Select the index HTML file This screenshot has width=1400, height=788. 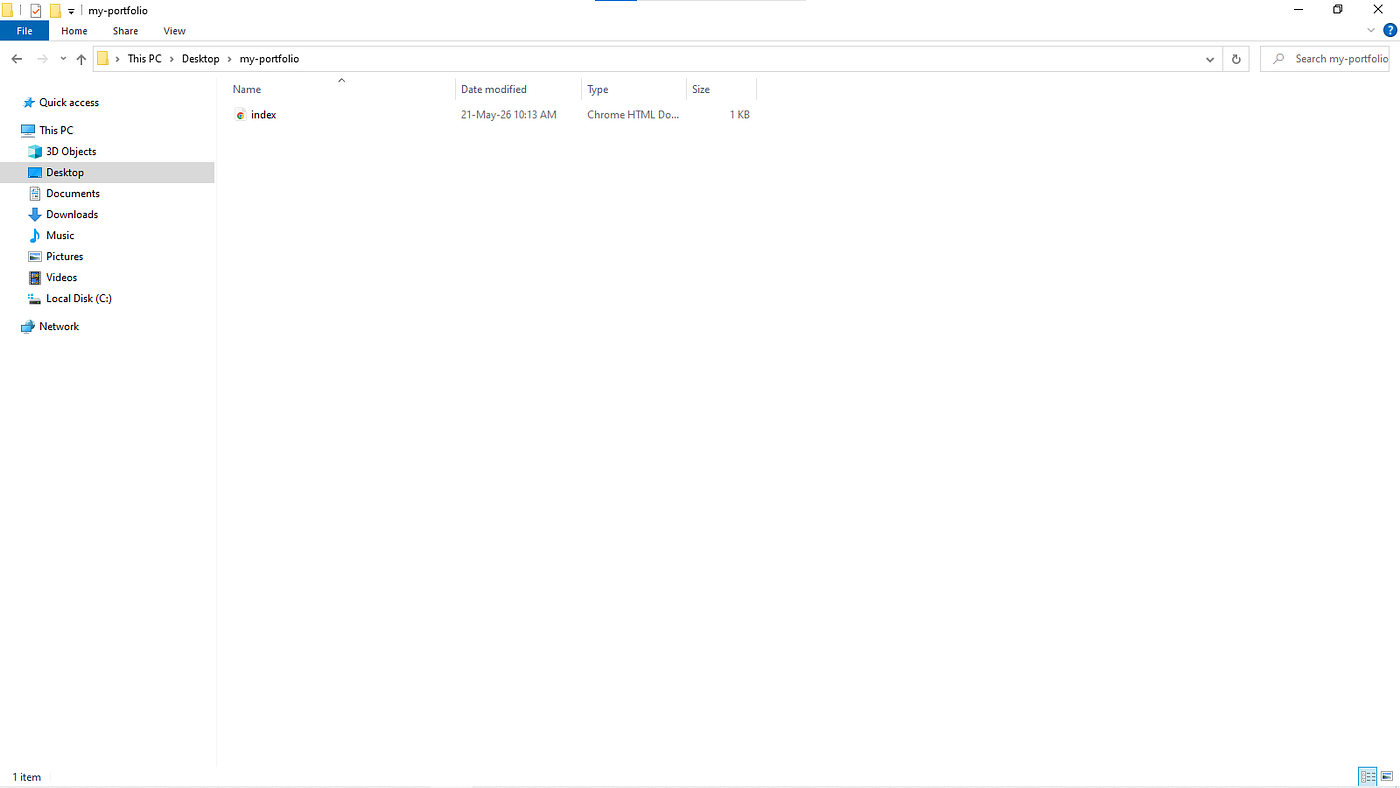coord(264,115)
